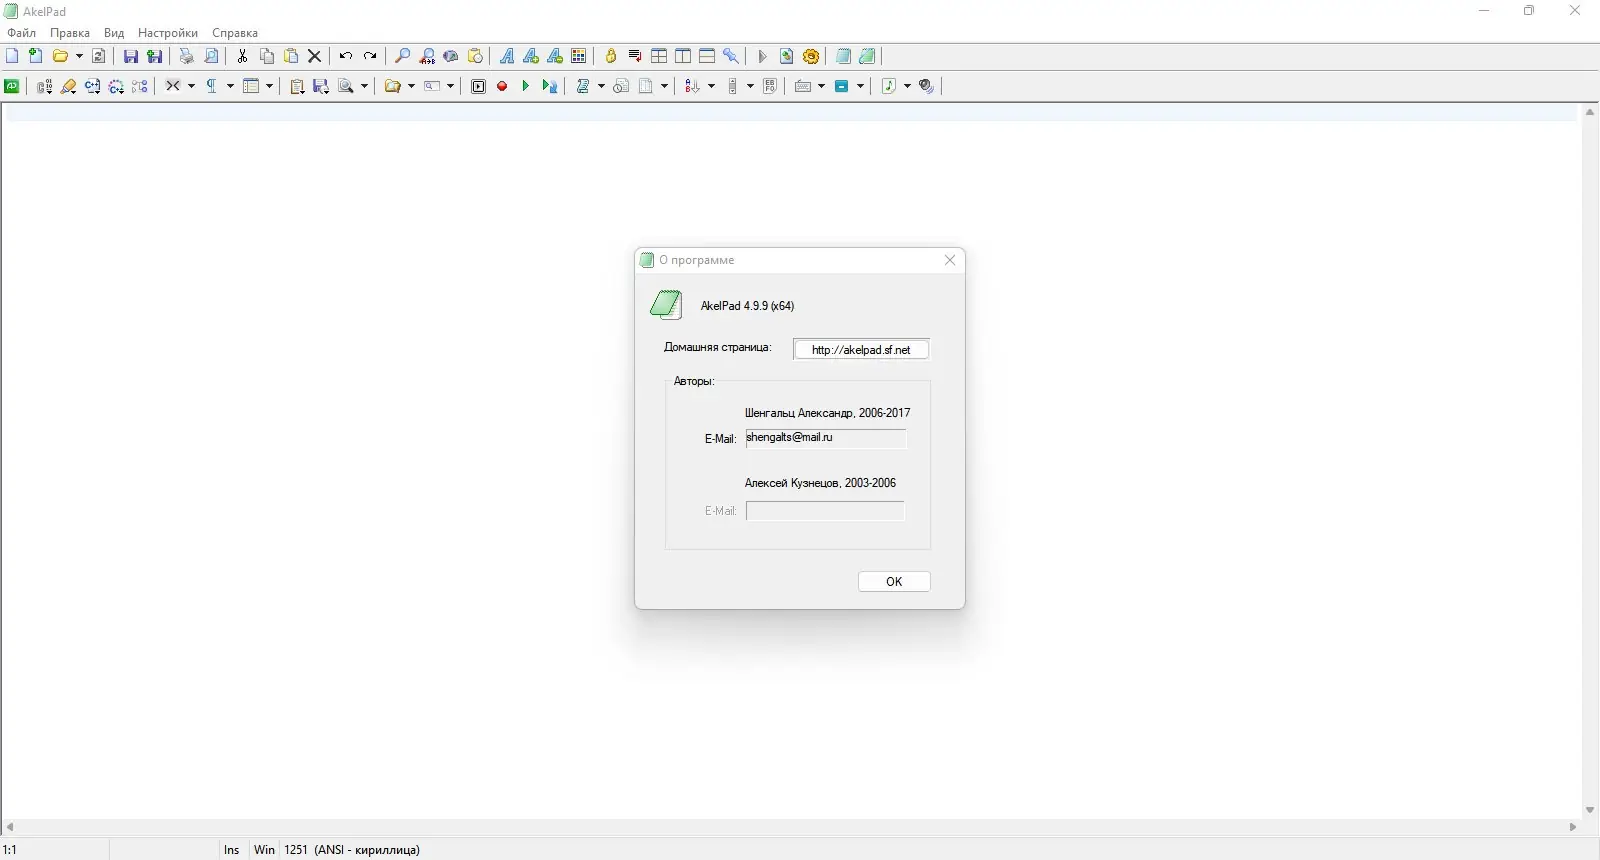Click the 1251 (ANSI - кириллица) encoding status

352,850
